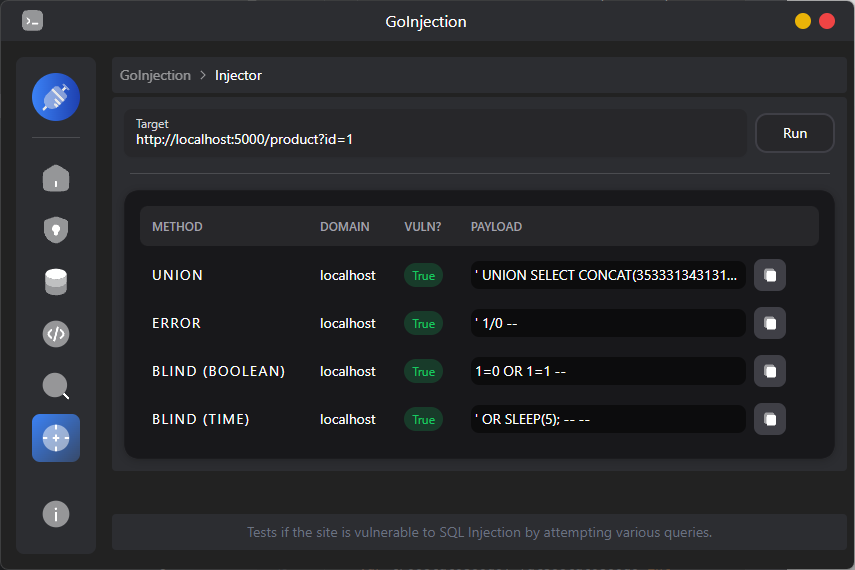
Task: Click the GoInjection window title
Action: [x=426, y=22]
